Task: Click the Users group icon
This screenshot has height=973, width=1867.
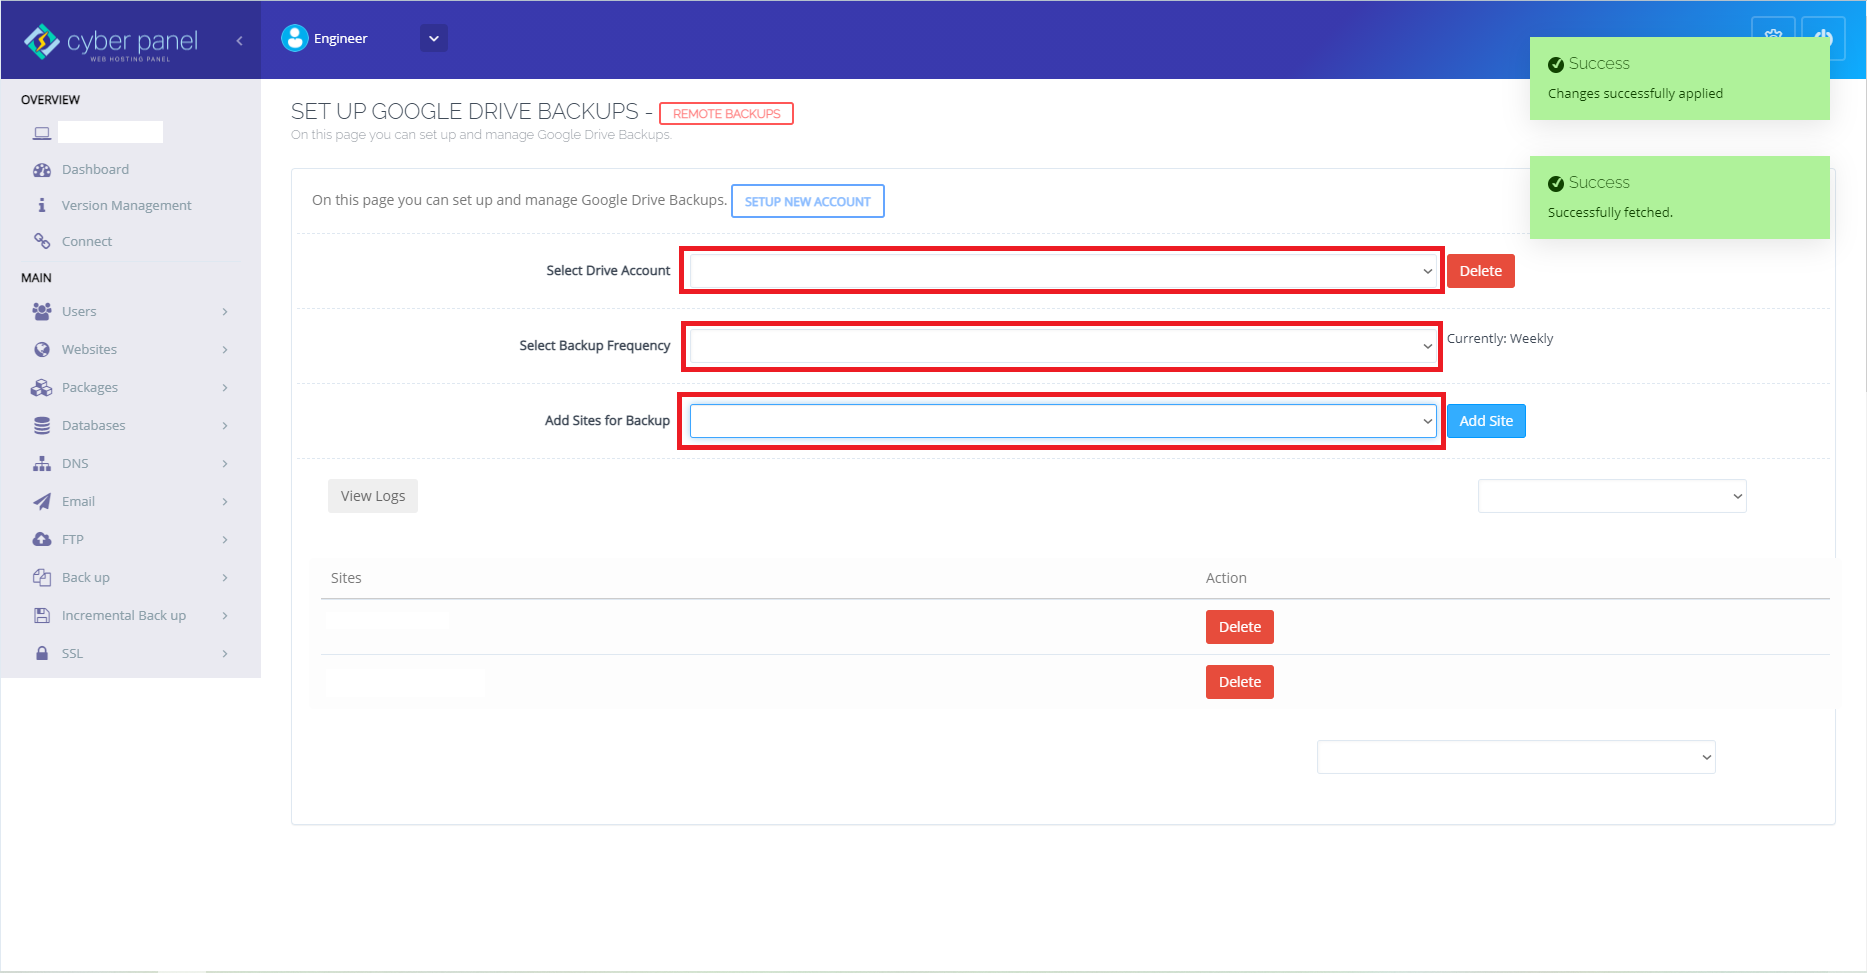Action: (42, 311)
